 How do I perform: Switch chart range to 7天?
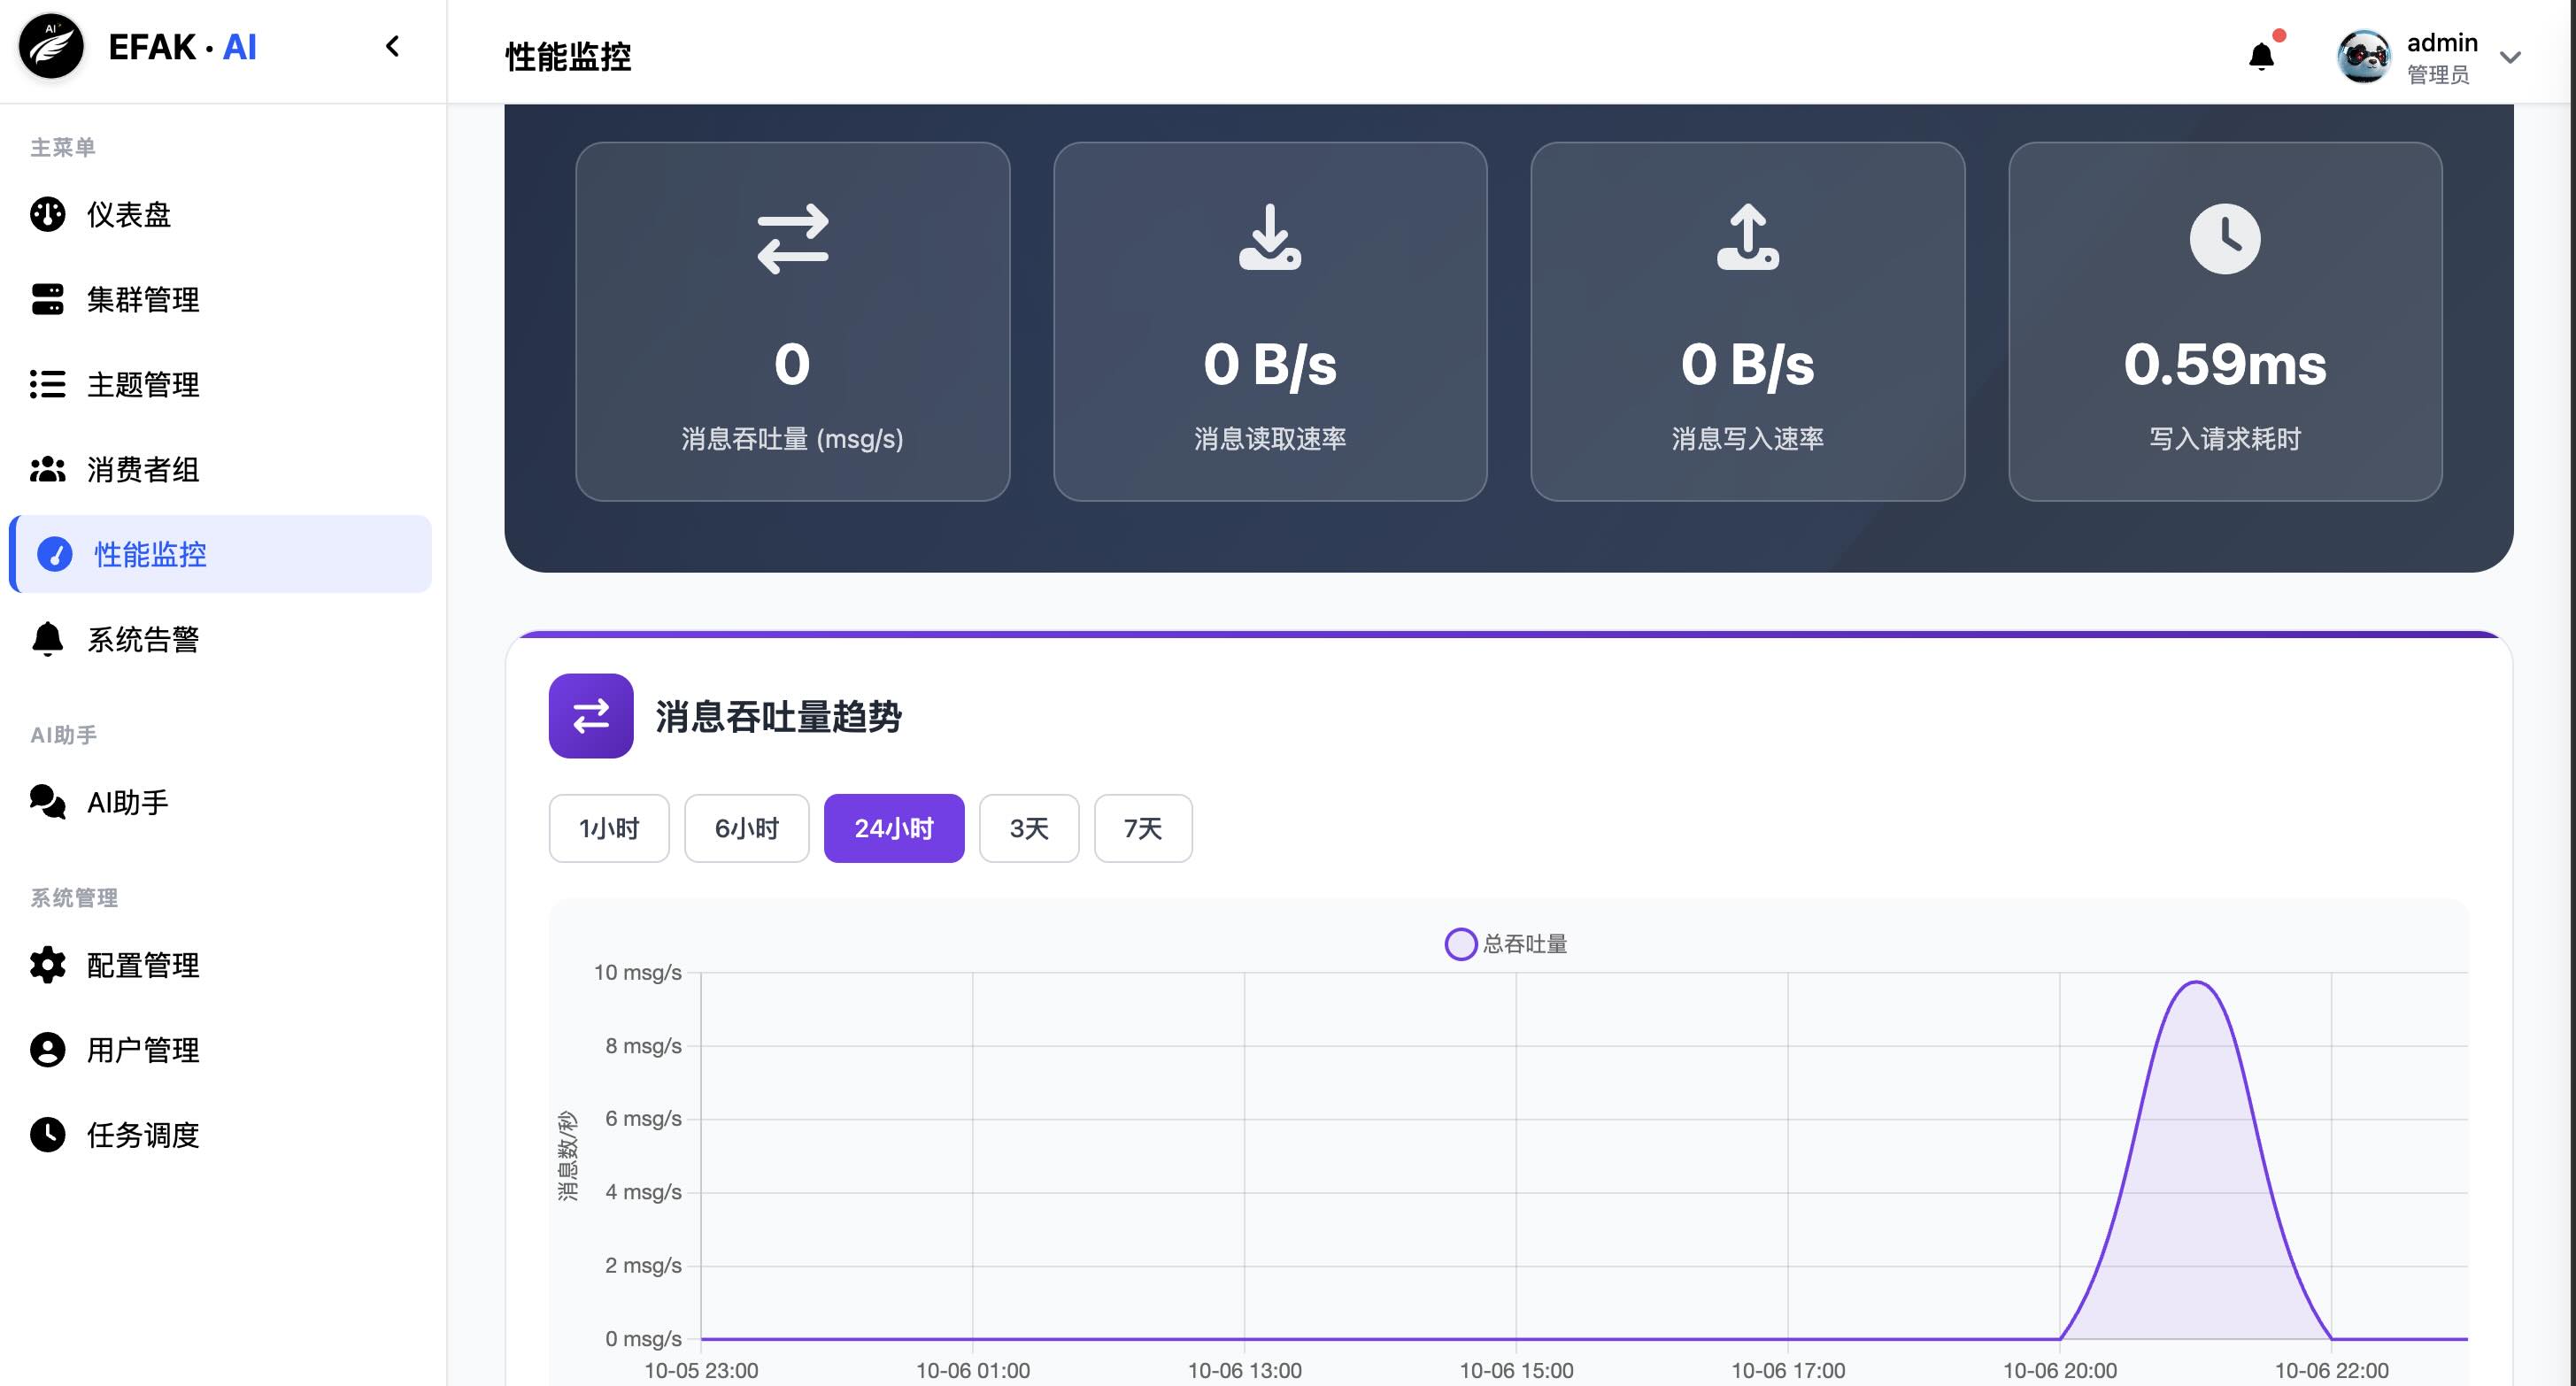[1142, 828]
